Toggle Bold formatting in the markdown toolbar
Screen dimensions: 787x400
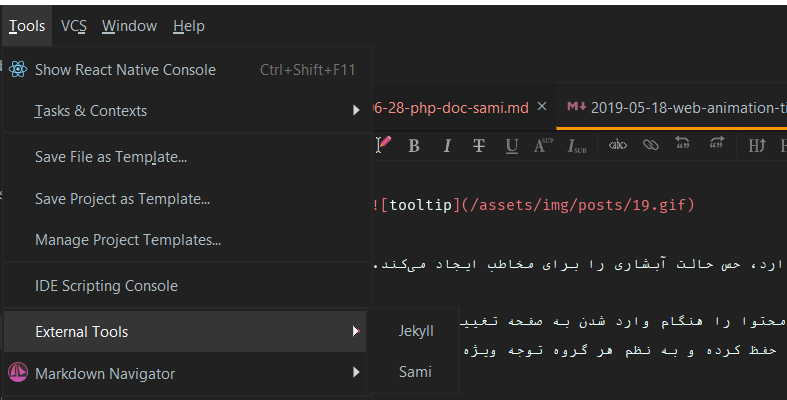[414, 146]
